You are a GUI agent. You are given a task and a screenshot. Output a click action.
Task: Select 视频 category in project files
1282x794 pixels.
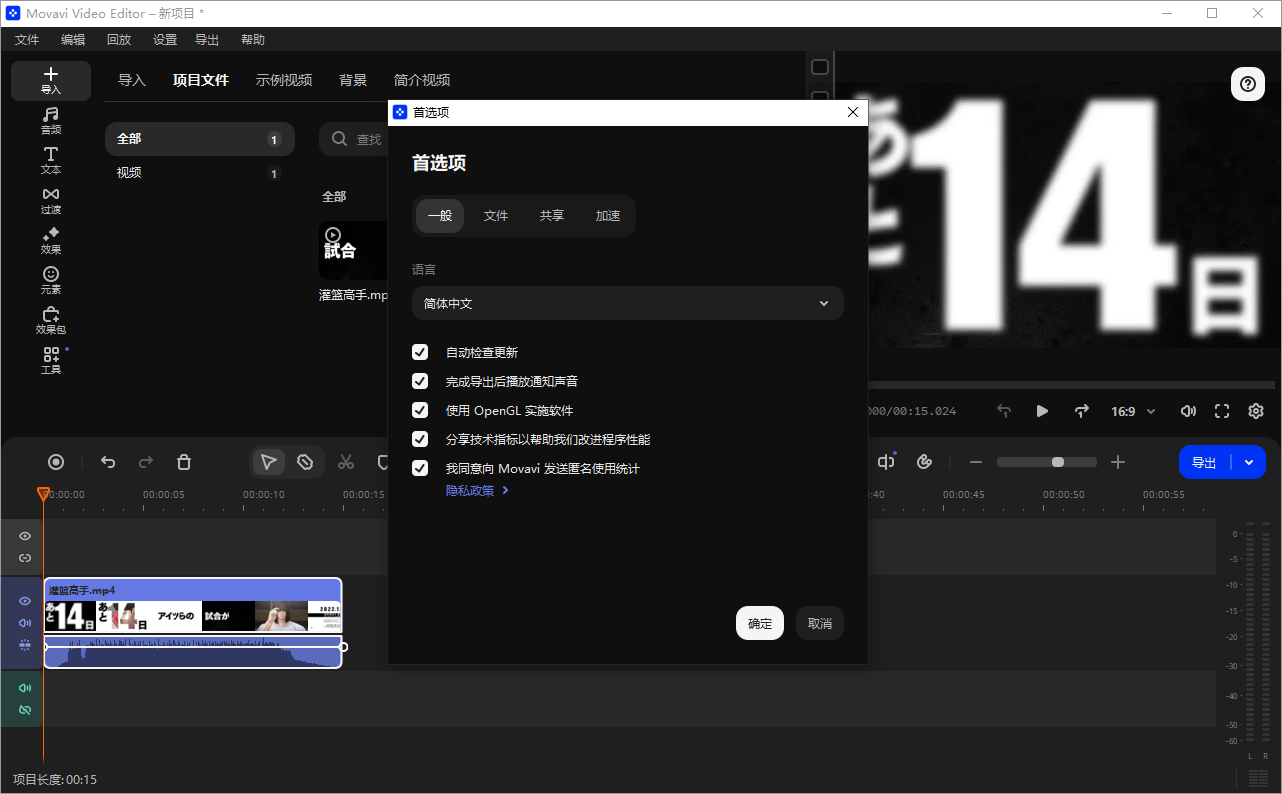(200, 173)
